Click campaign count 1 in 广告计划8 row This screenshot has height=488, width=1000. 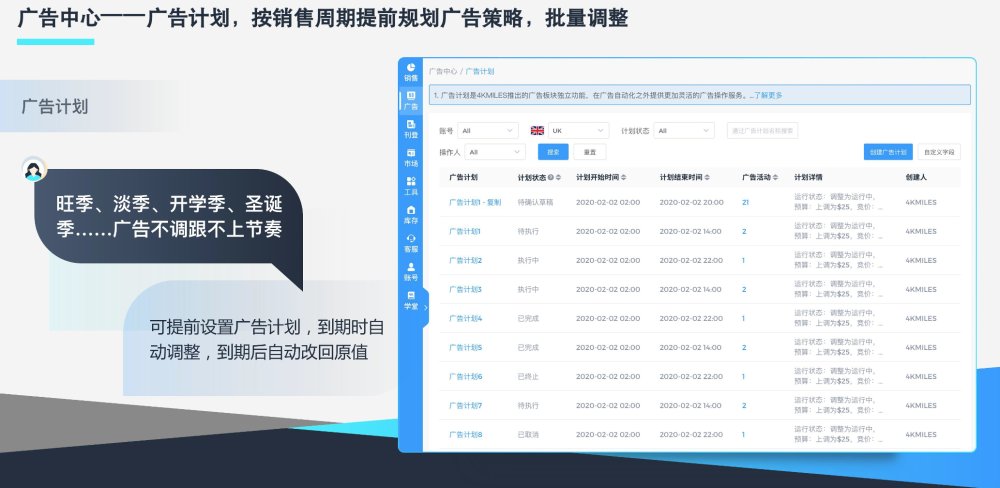[x=744, y=434]
